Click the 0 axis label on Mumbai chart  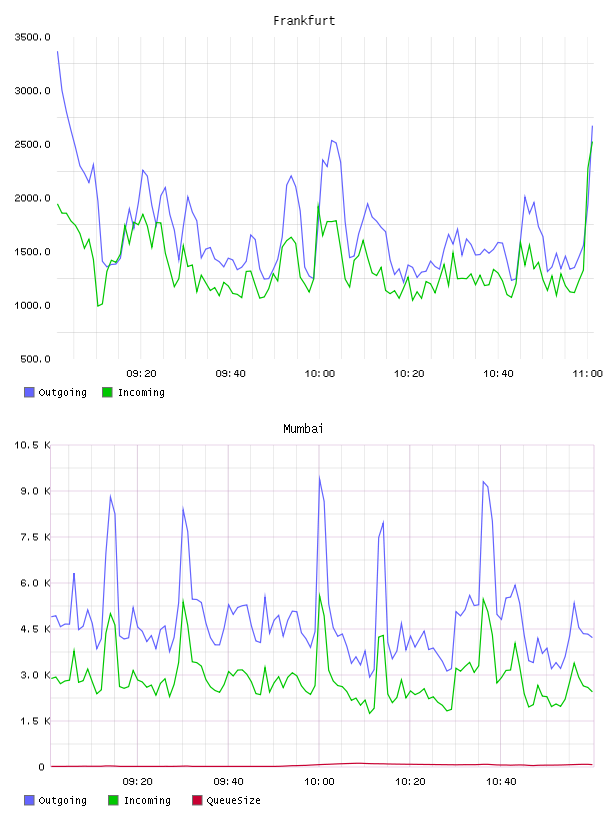click(42, 767)
